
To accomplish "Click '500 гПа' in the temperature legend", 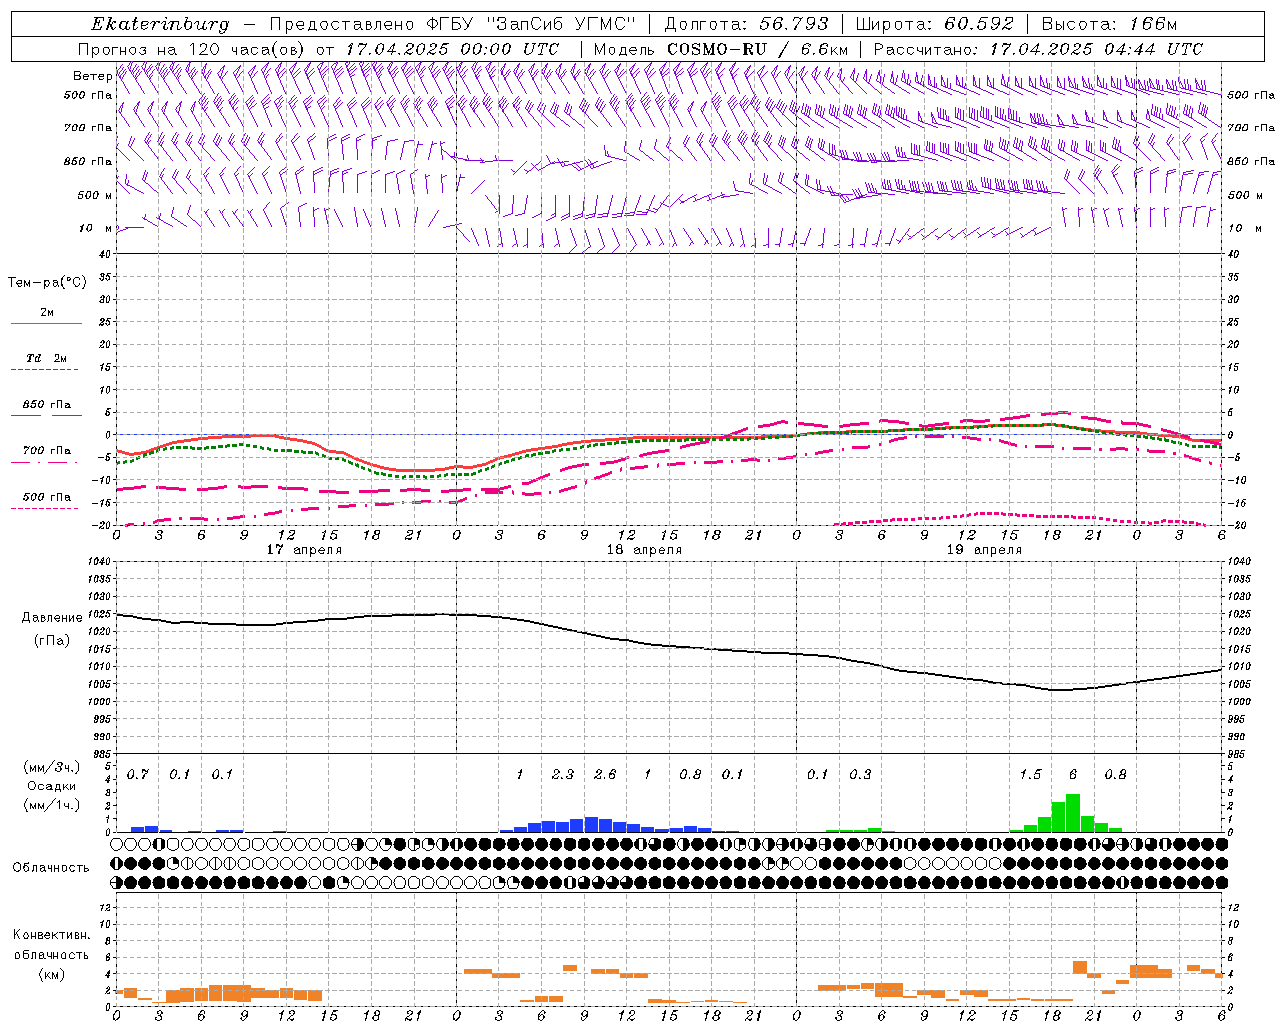I will click(47, 497).
